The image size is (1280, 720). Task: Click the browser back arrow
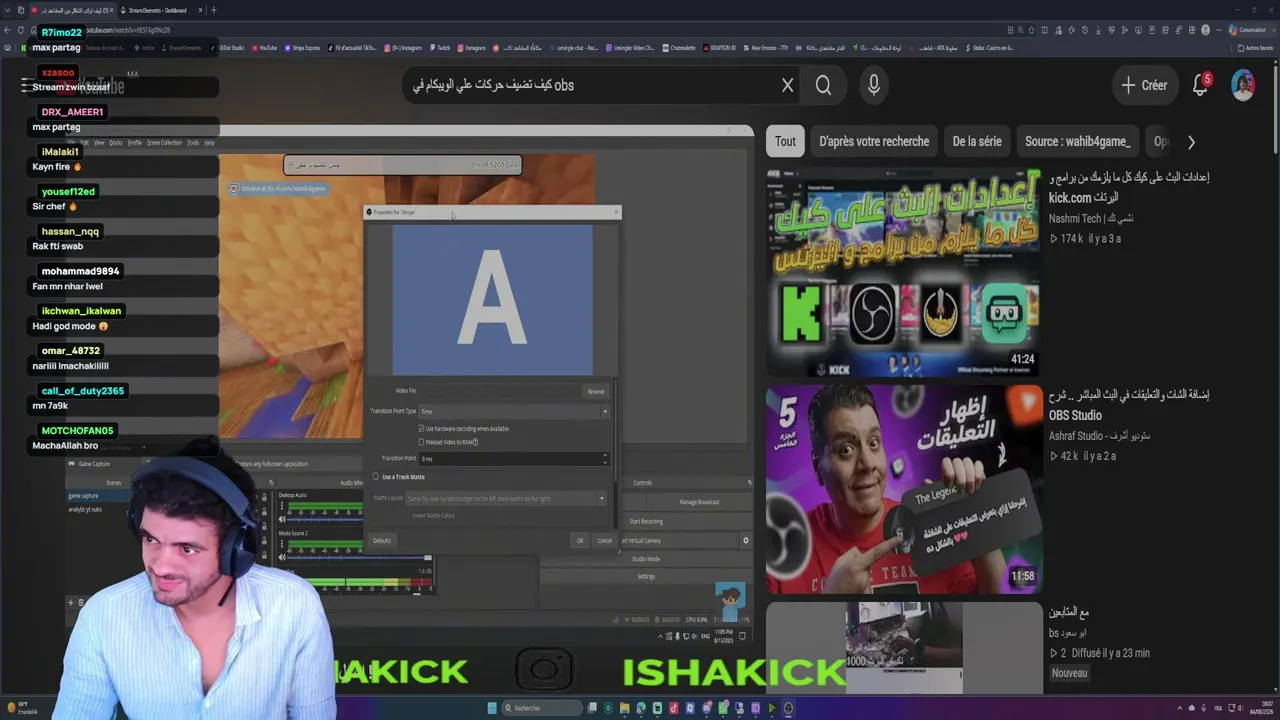tap(8, 30)
